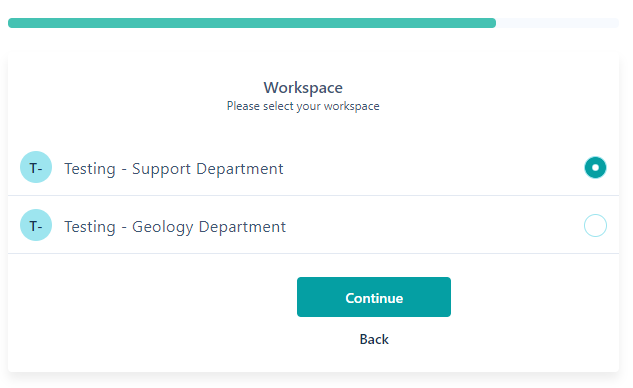
Task: Click the 'Please select your workspace' subtitle
Action: click(x=303, y=106)
